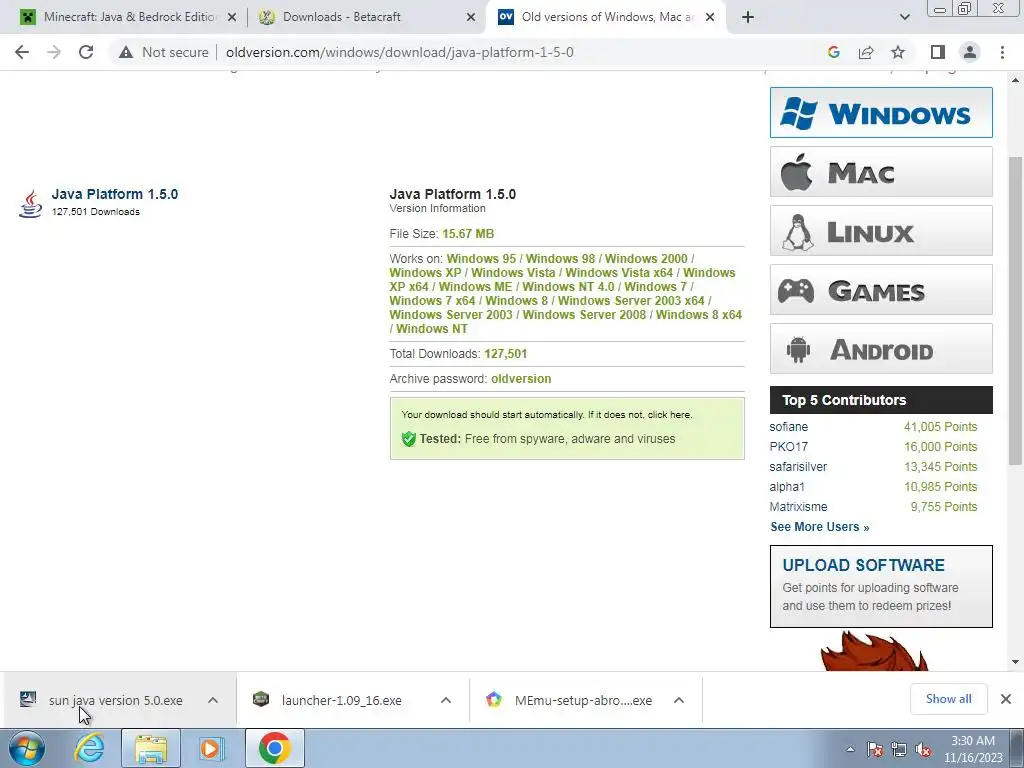Image resolution: width=1024 pixels, height=768 pixels.
Task: Click the Java coffee cup icon
Action: tap(30, 204)
